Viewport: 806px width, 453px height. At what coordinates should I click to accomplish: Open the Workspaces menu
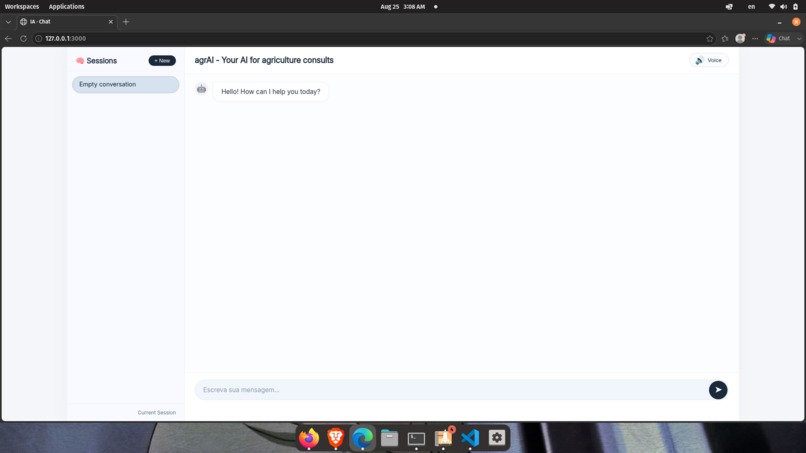pyautogui.click(x=22, y=7)
